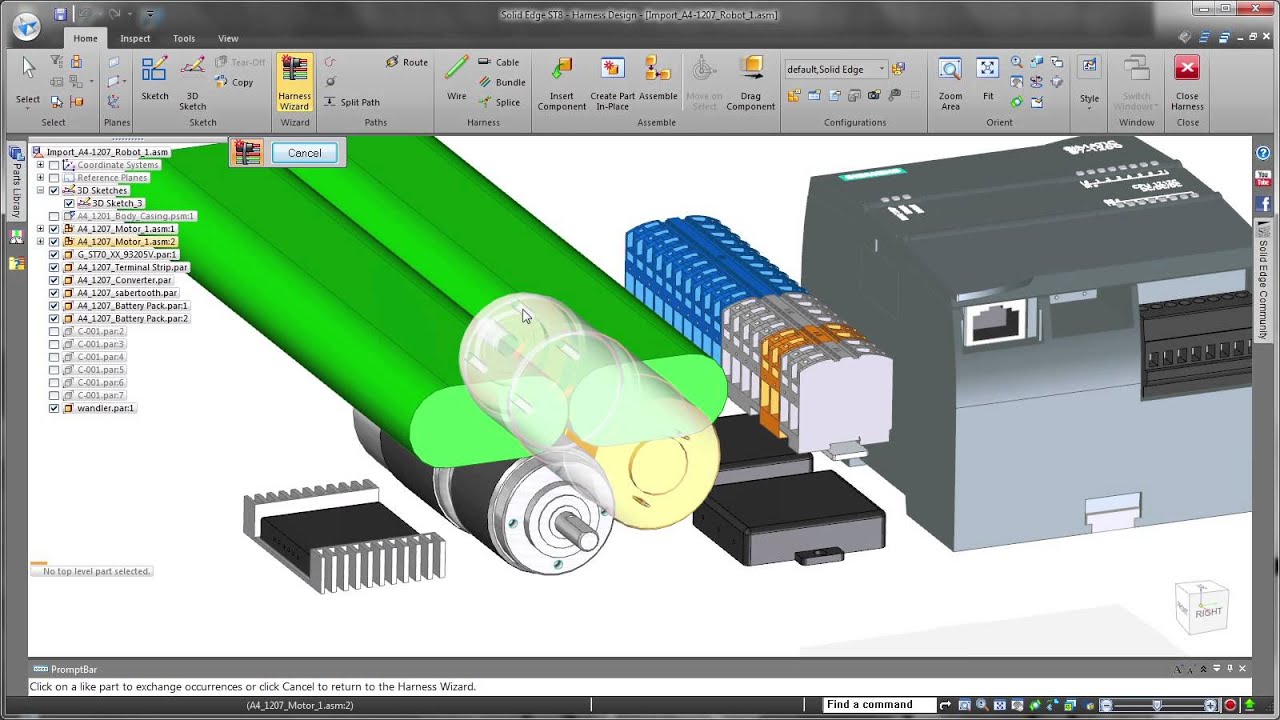Click the Solid Edge application button

pyautogui.click(x=27, y=26)
